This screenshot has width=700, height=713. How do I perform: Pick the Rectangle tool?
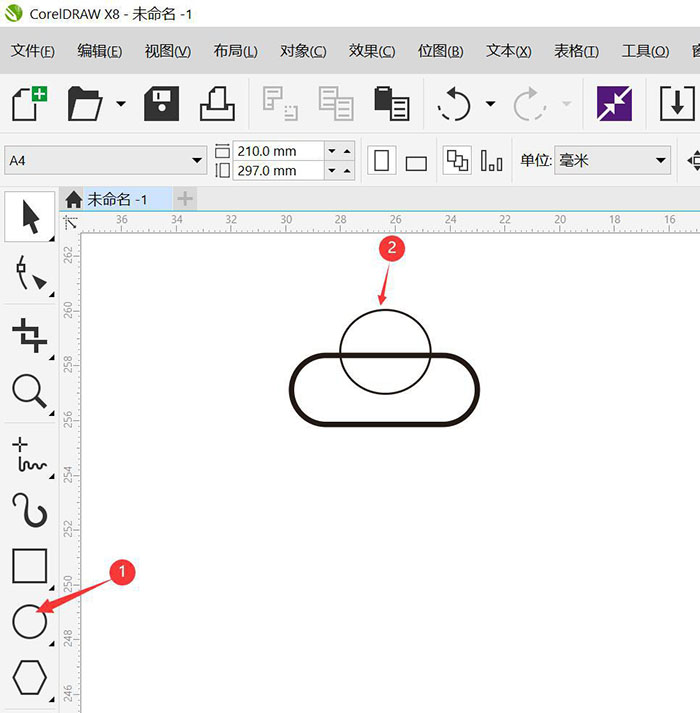pos(30,566)
